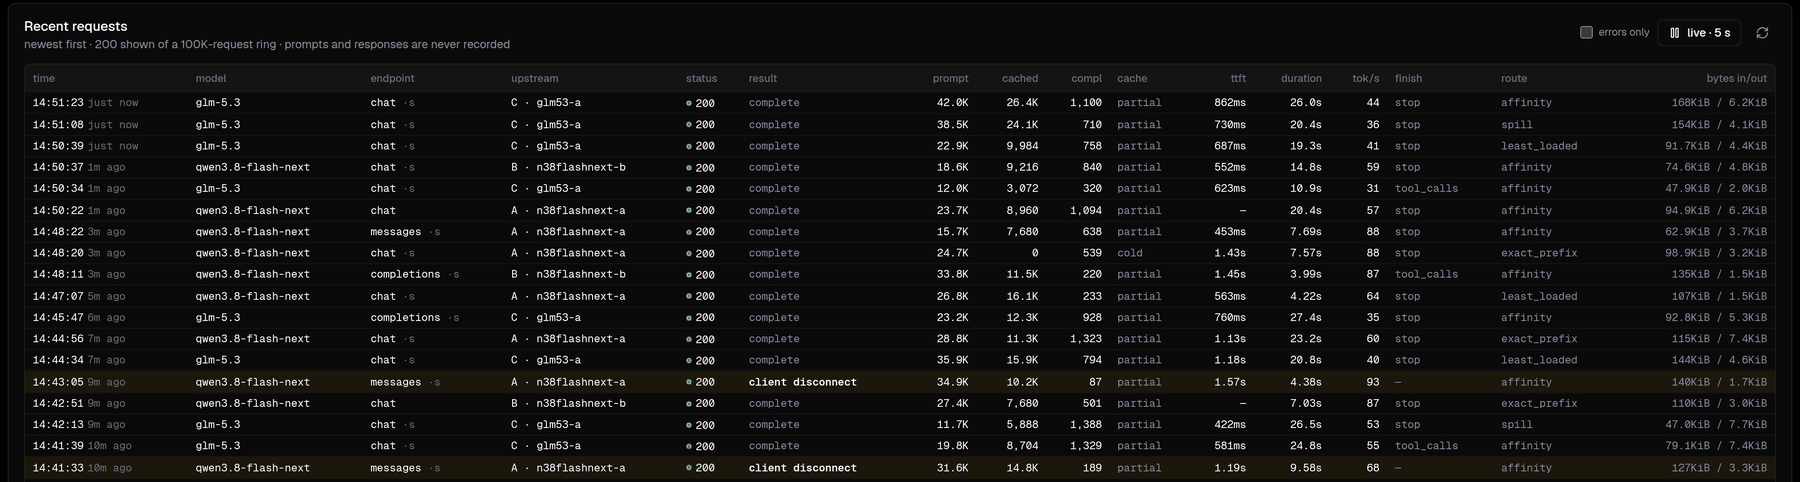
Task: Click the 563ms ttft value
Action: pos(1230,297)
